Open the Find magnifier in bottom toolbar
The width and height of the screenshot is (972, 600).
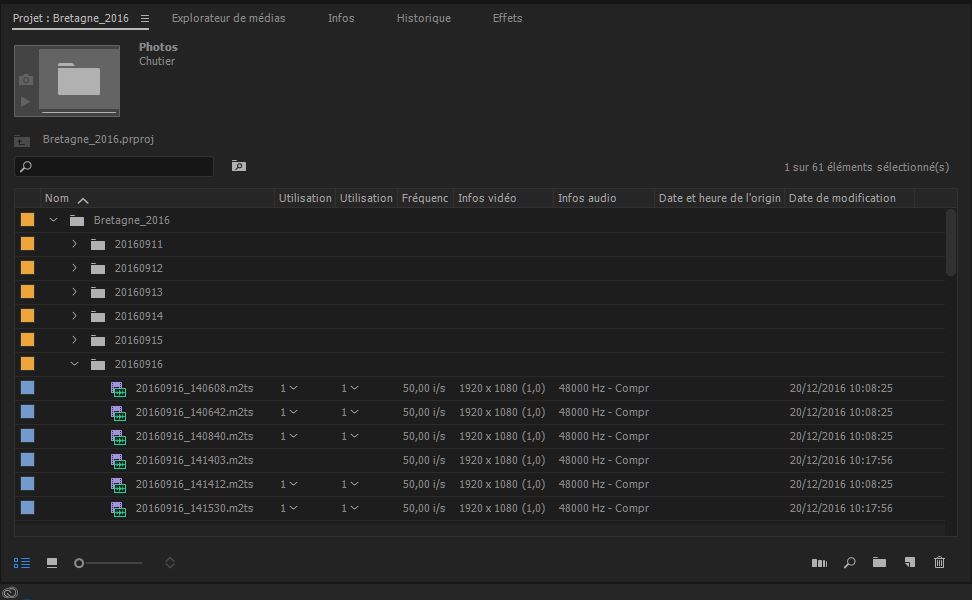[849, 563]
